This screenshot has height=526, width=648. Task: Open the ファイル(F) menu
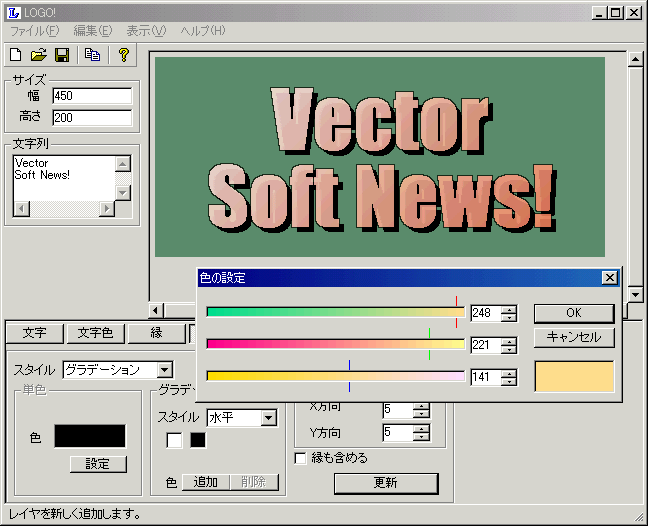35,31
